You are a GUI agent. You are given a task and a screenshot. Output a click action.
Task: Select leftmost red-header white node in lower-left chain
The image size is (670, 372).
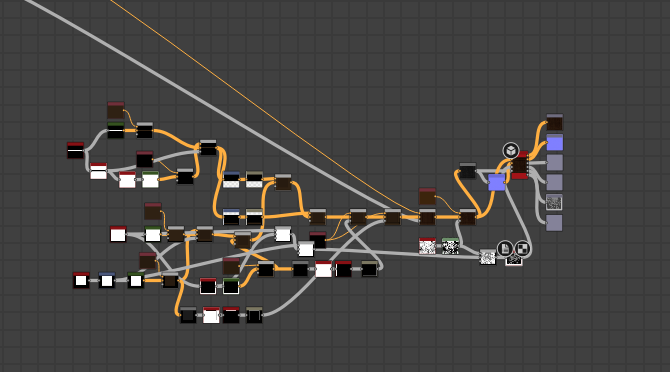pyautogui.click(x=81, y=280)
